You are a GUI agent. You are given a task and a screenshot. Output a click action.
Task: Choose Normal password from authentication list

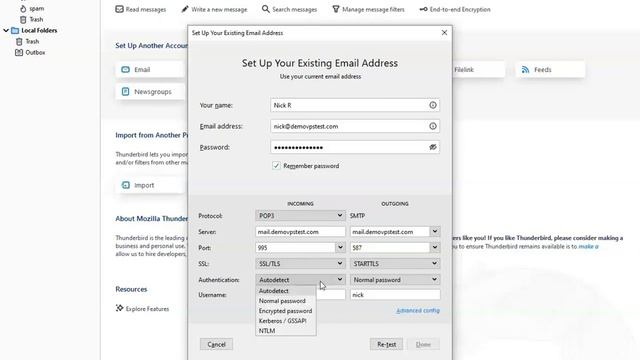[286, 301]
